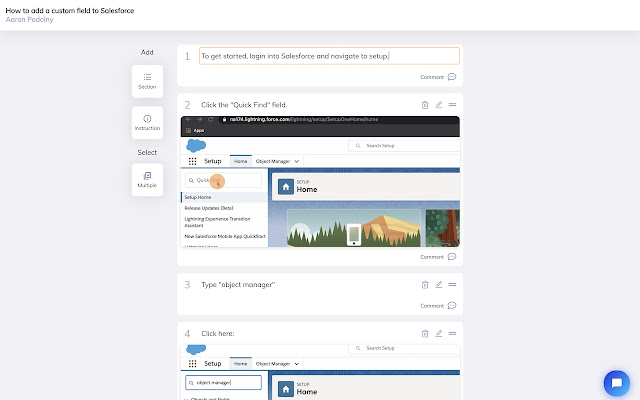Add an Instruction block
Screen dimensions: 640x400
(147, 122)
